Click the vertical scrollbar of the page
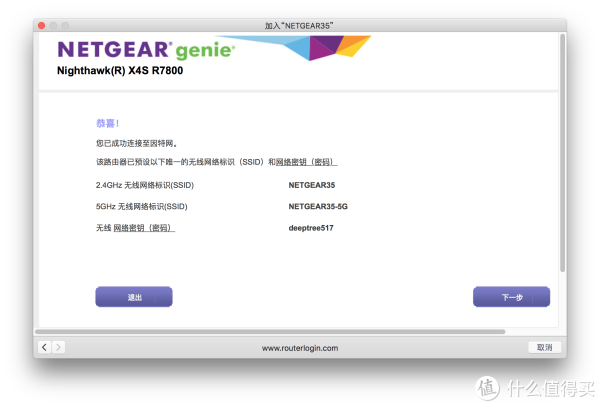 point(562,153)
